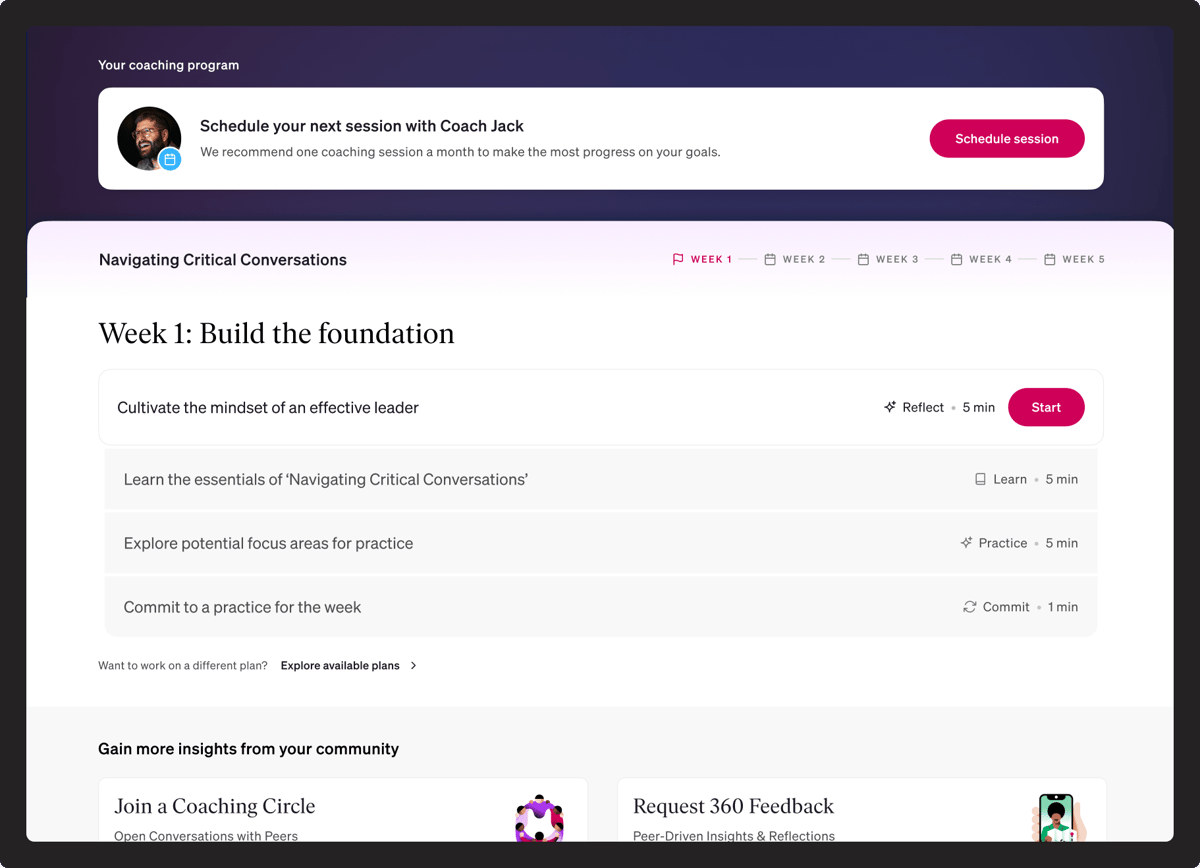Expand the chevron beside Explore available plans
Viewport: 1200px width, 868px height.
(414, 665)
